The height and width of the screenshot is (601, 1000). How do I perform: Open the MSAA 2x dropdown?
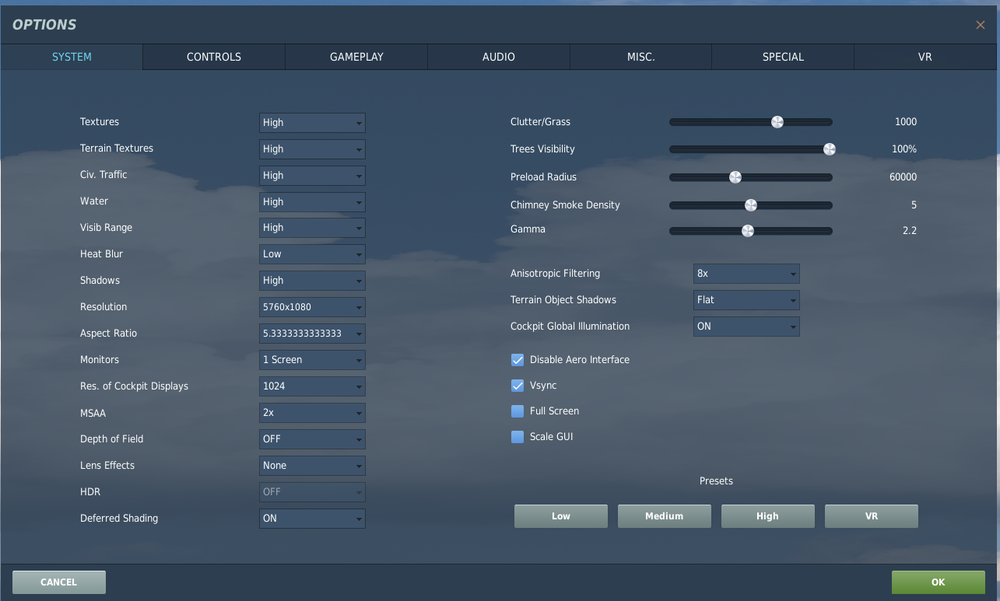312,413
